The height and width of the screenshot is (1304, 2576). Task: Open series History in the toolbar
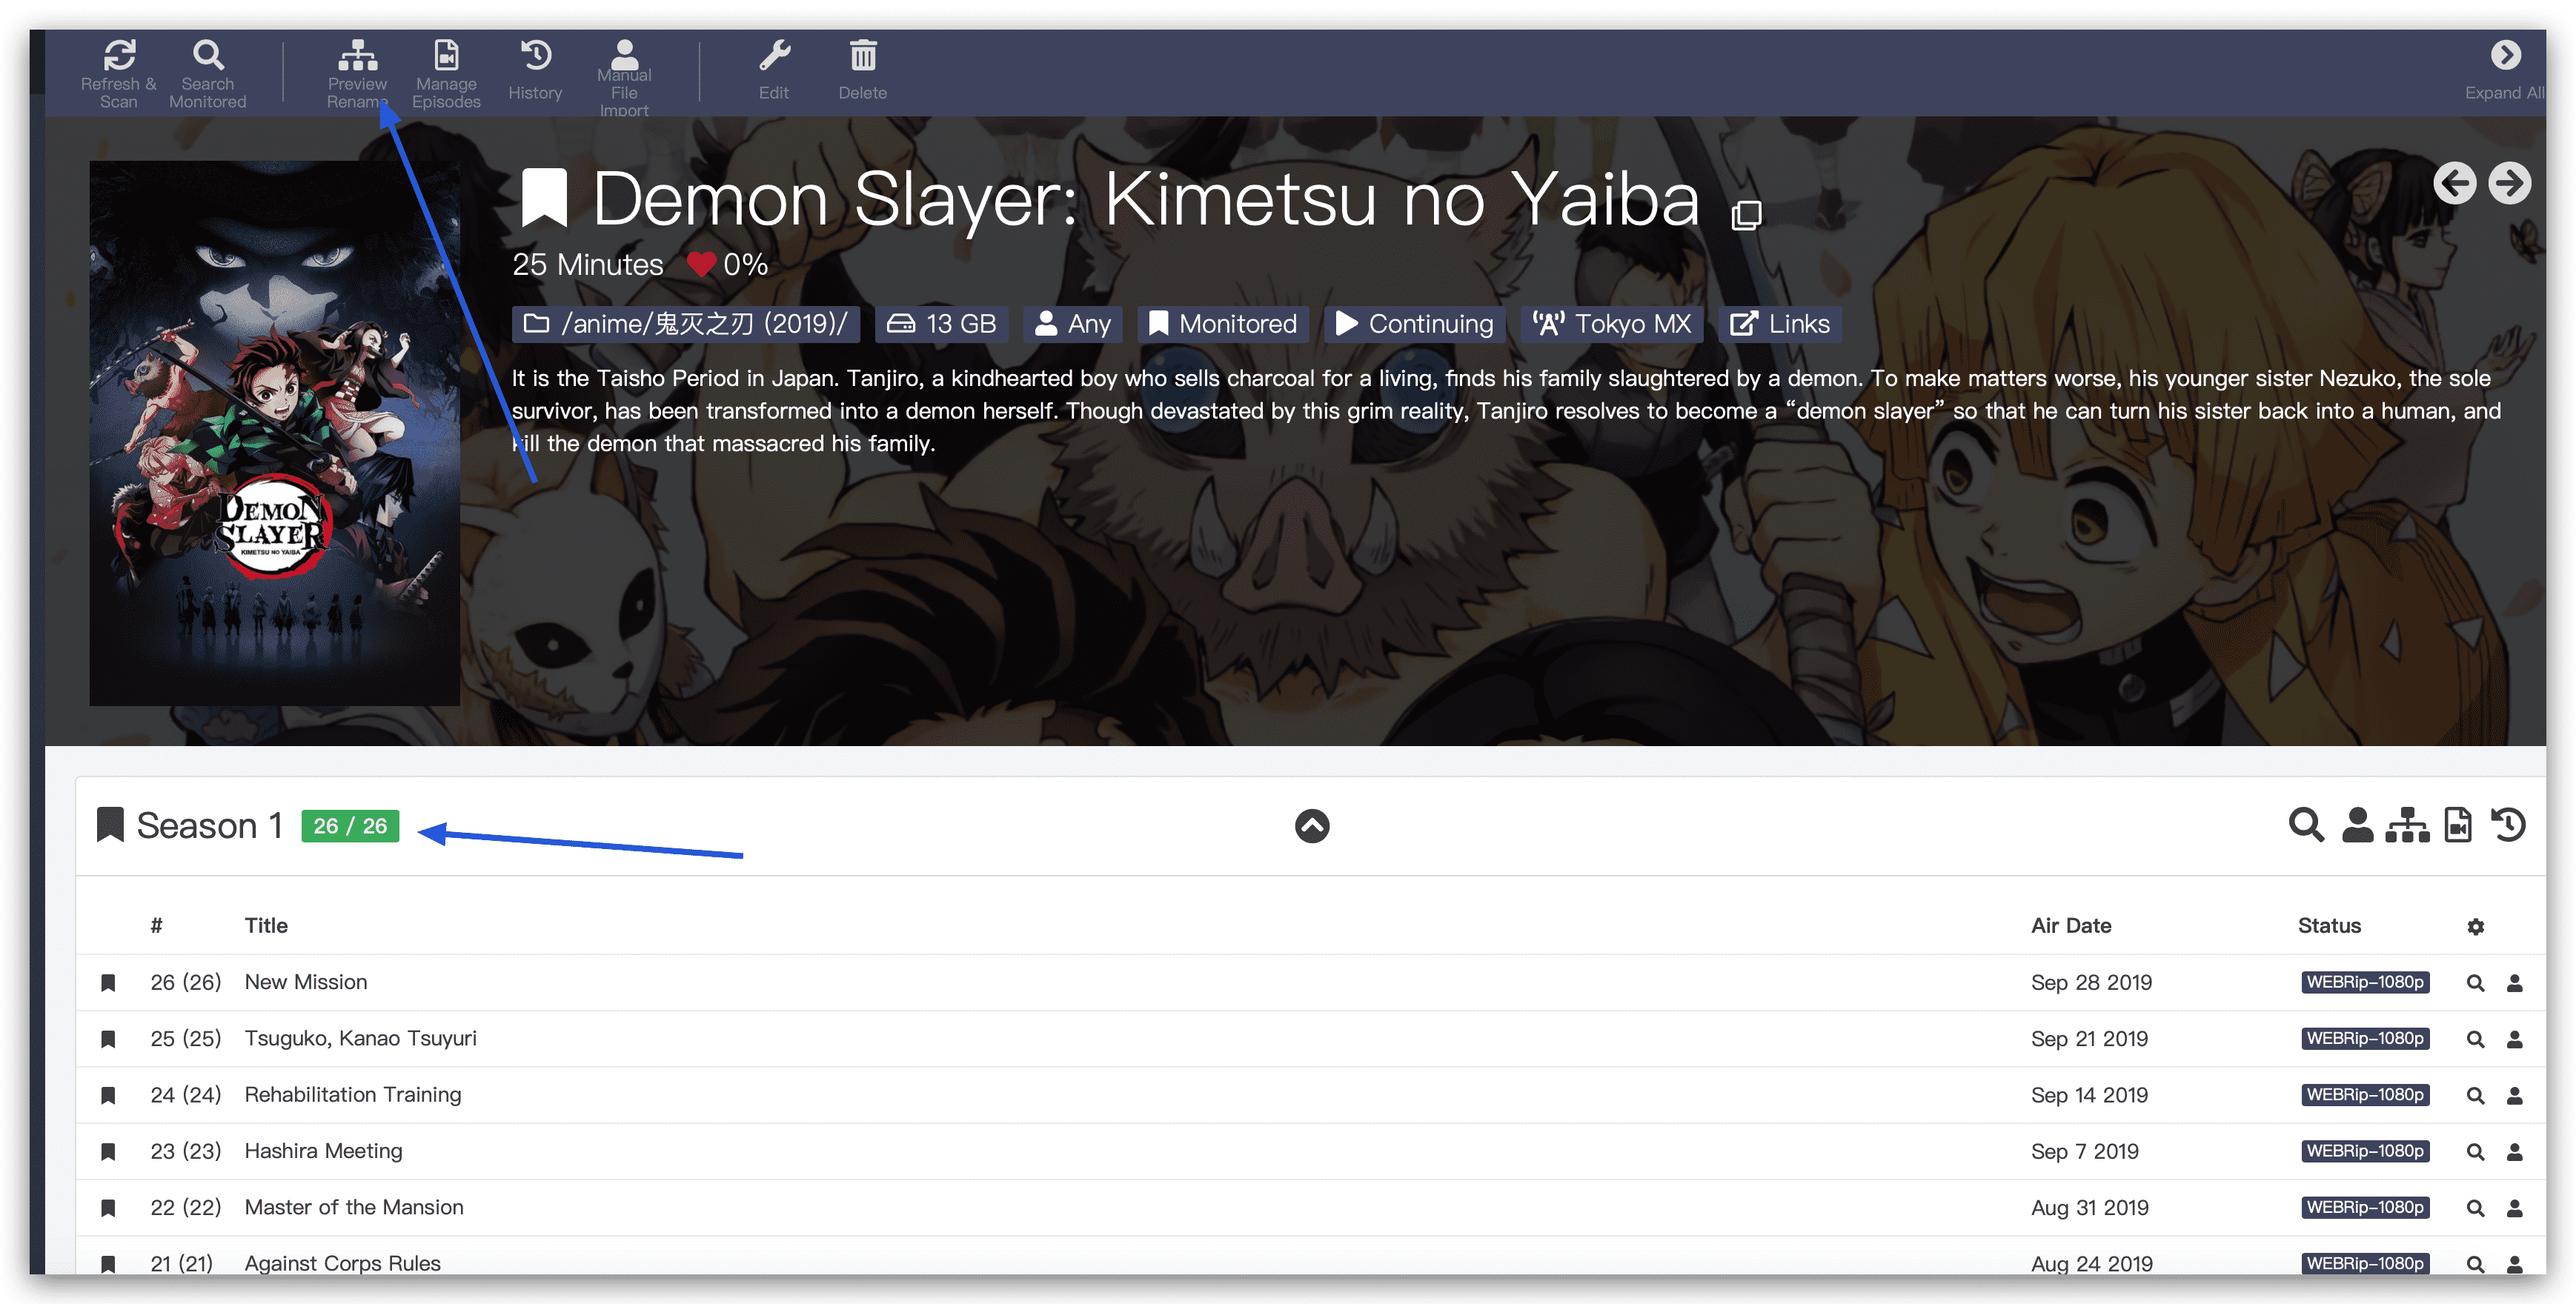pyautogui.click(x=535, y=70)
